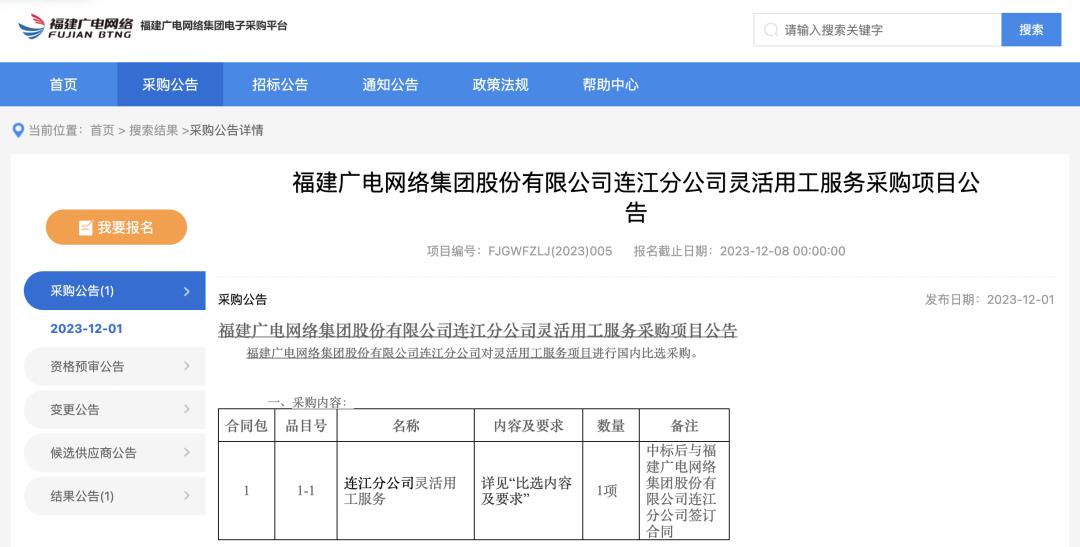Screen dimensions: 1080x547
Task: Click the 合同包 table header
Action: pyautogui.click(x=247, y=426)
